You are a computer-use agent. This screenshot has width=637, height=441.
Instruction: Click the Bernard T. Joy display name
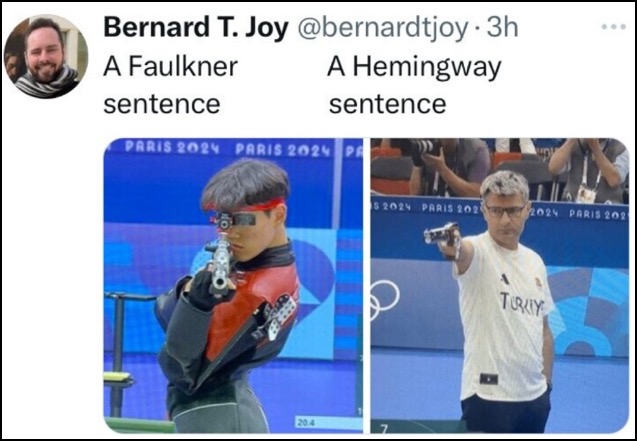point(196,28)
